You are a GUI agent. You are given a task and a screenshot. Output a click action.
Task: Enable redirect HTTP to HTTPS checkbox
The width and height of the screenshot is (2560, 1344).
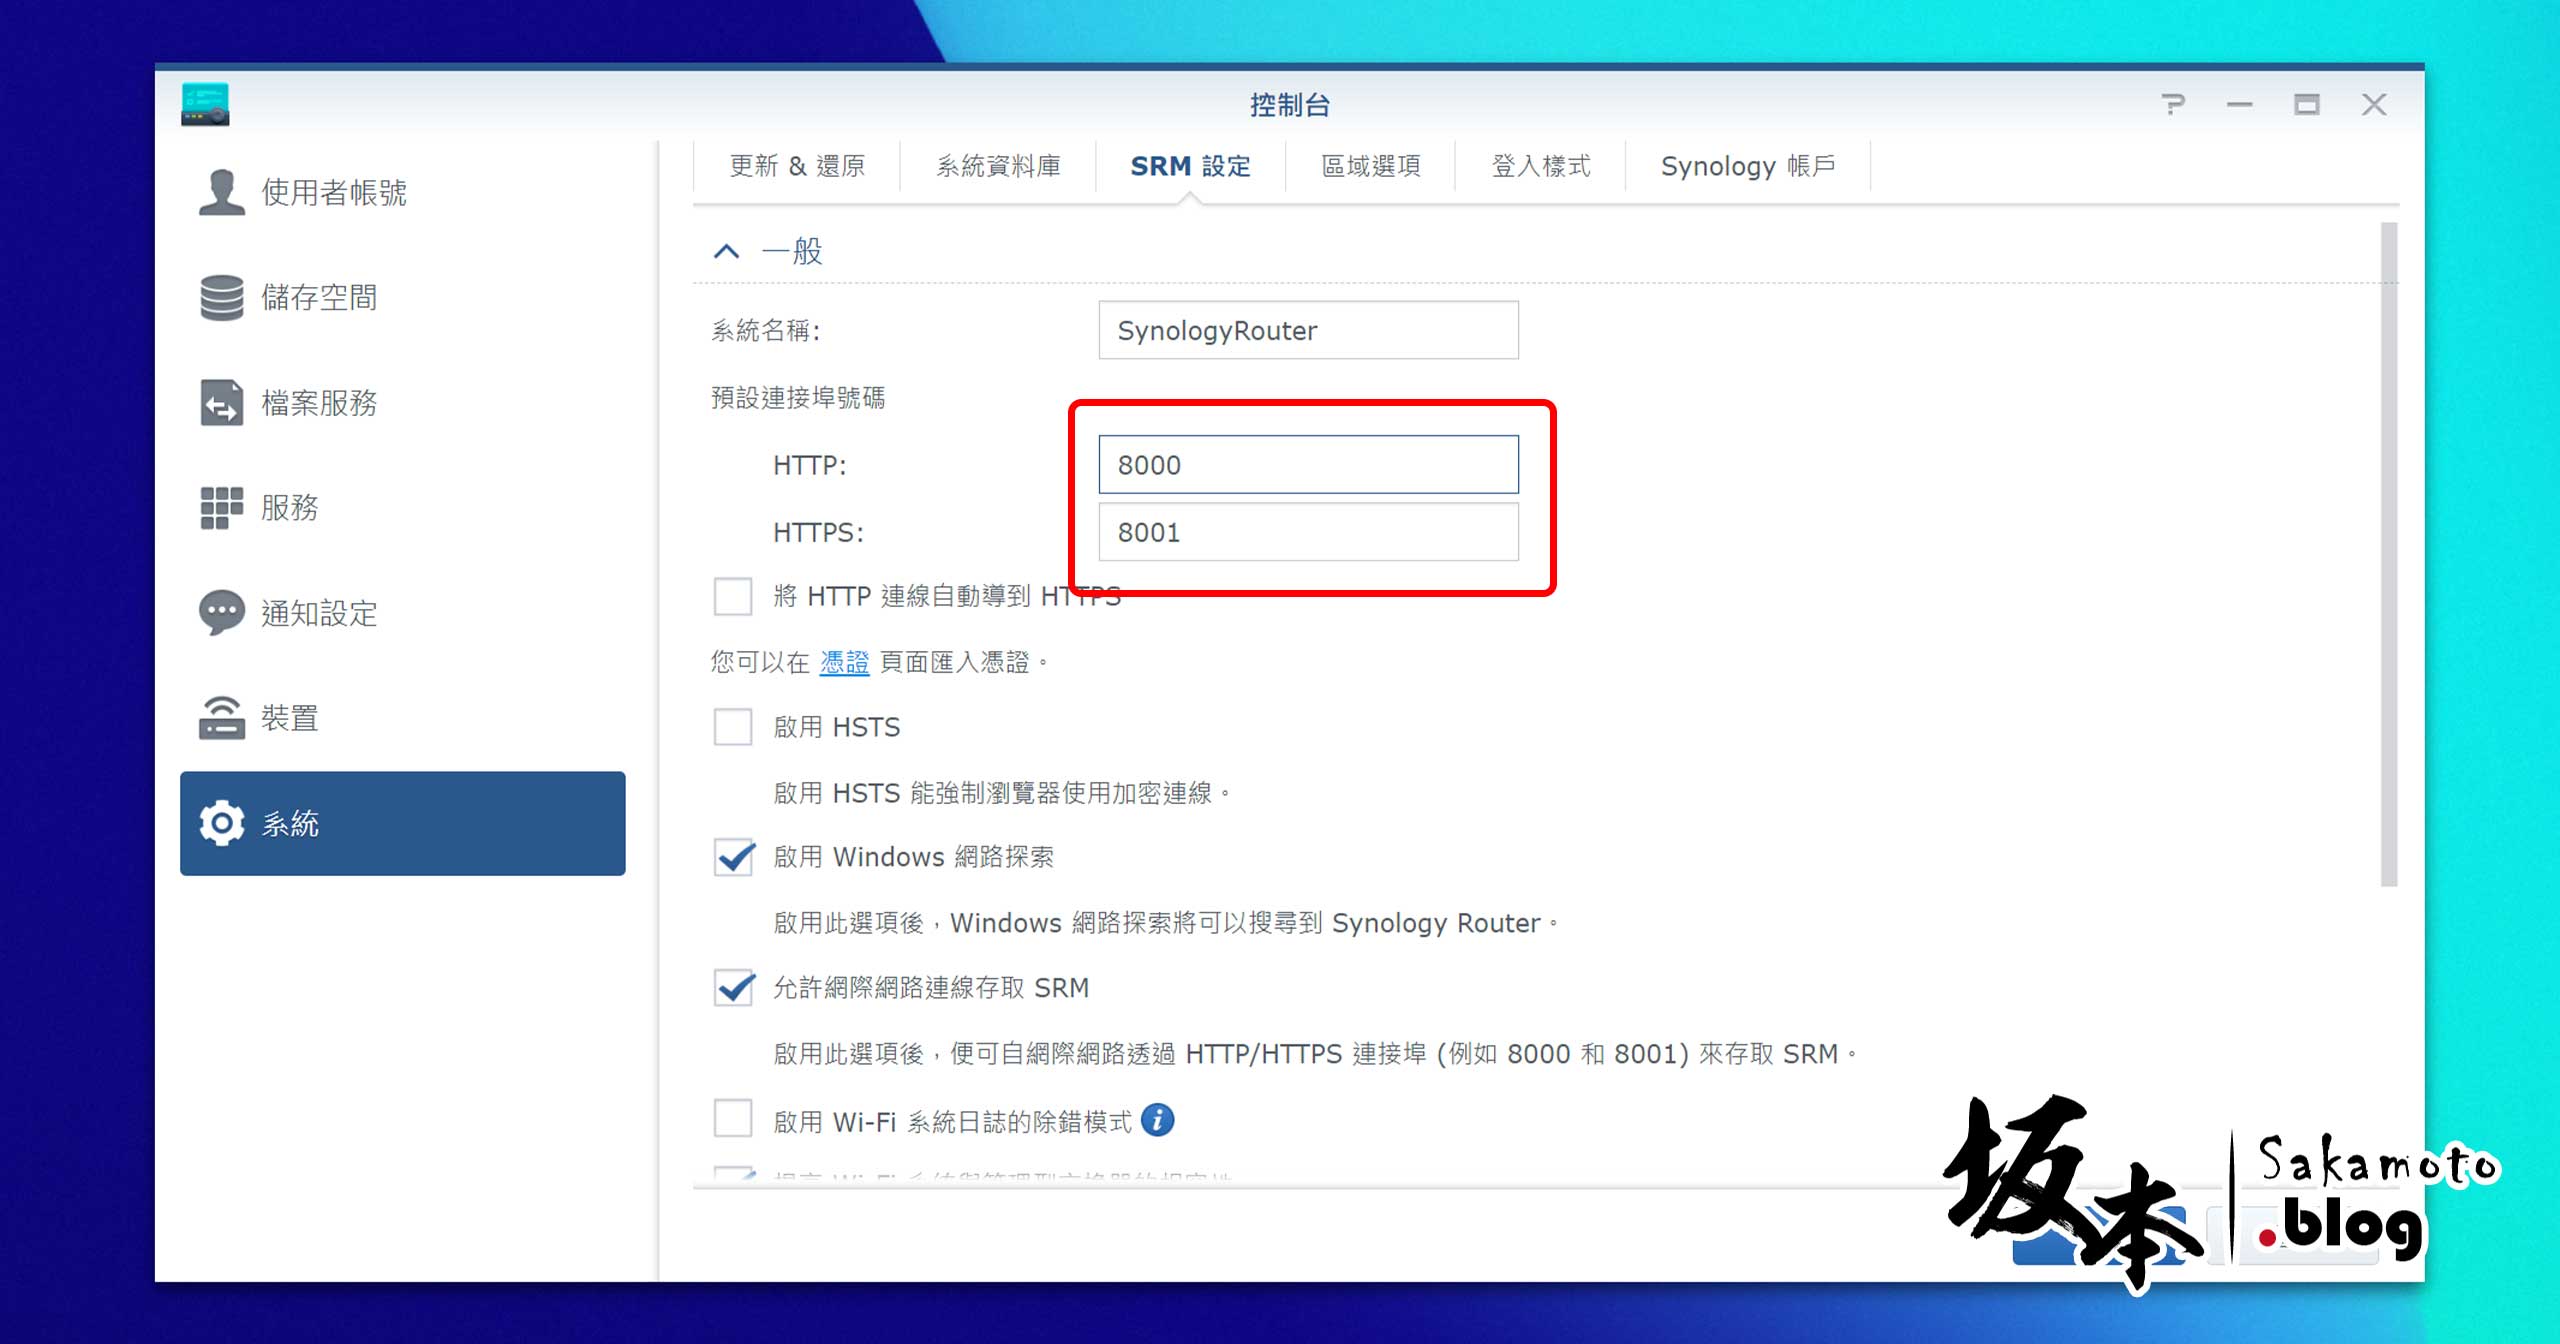coord(733,596)
